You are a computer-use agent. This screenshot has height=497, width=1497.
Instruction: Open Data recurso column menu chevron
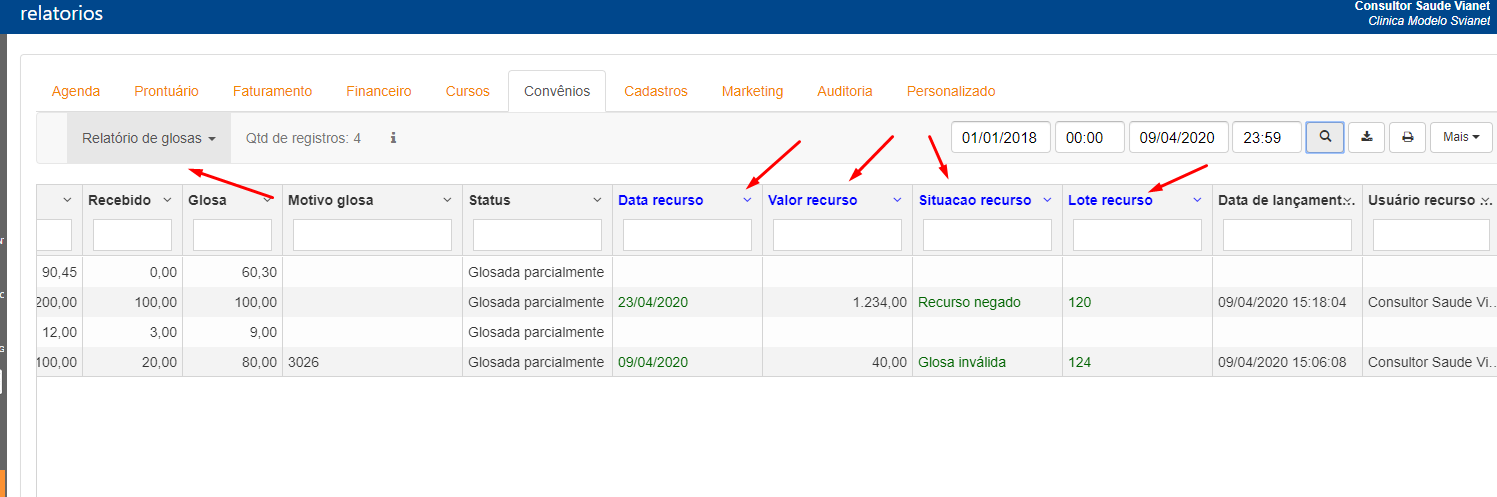click(x=747, y=200)
